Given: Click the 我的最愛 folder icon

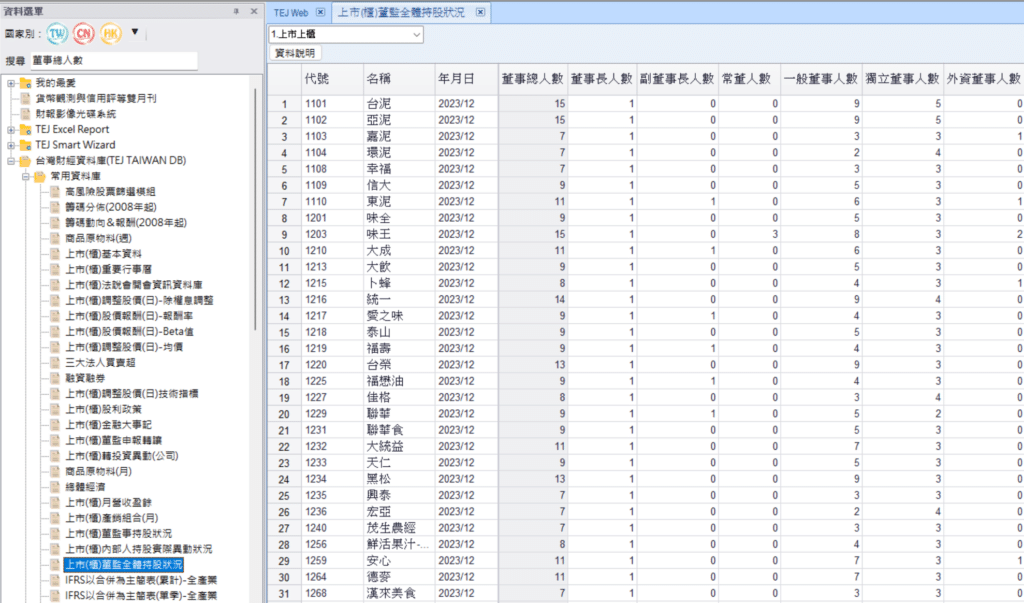Looking at the screenshot, I should pos(25,83).
